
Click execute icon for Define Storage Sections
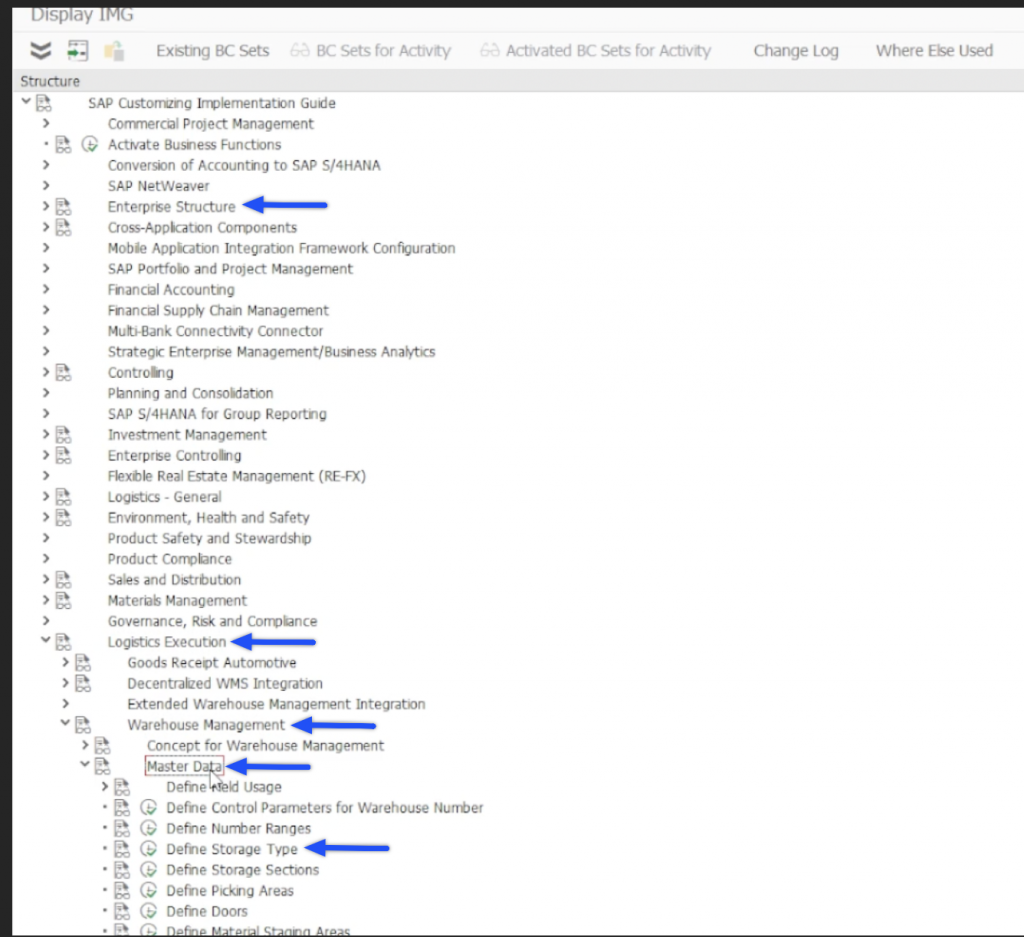149,870
